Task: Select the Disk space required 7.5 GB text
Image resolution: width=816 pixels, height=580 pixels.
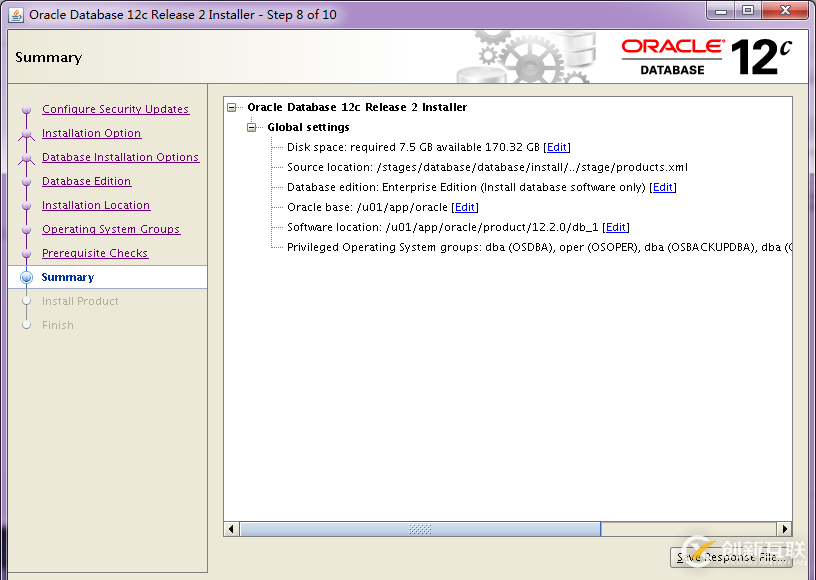Action: pos(413,147)
